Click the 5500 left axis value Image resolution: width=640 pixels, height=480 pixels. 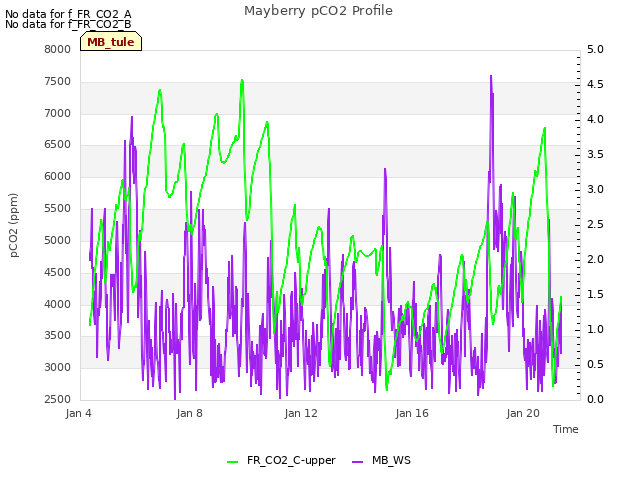(x=58, y=208)
